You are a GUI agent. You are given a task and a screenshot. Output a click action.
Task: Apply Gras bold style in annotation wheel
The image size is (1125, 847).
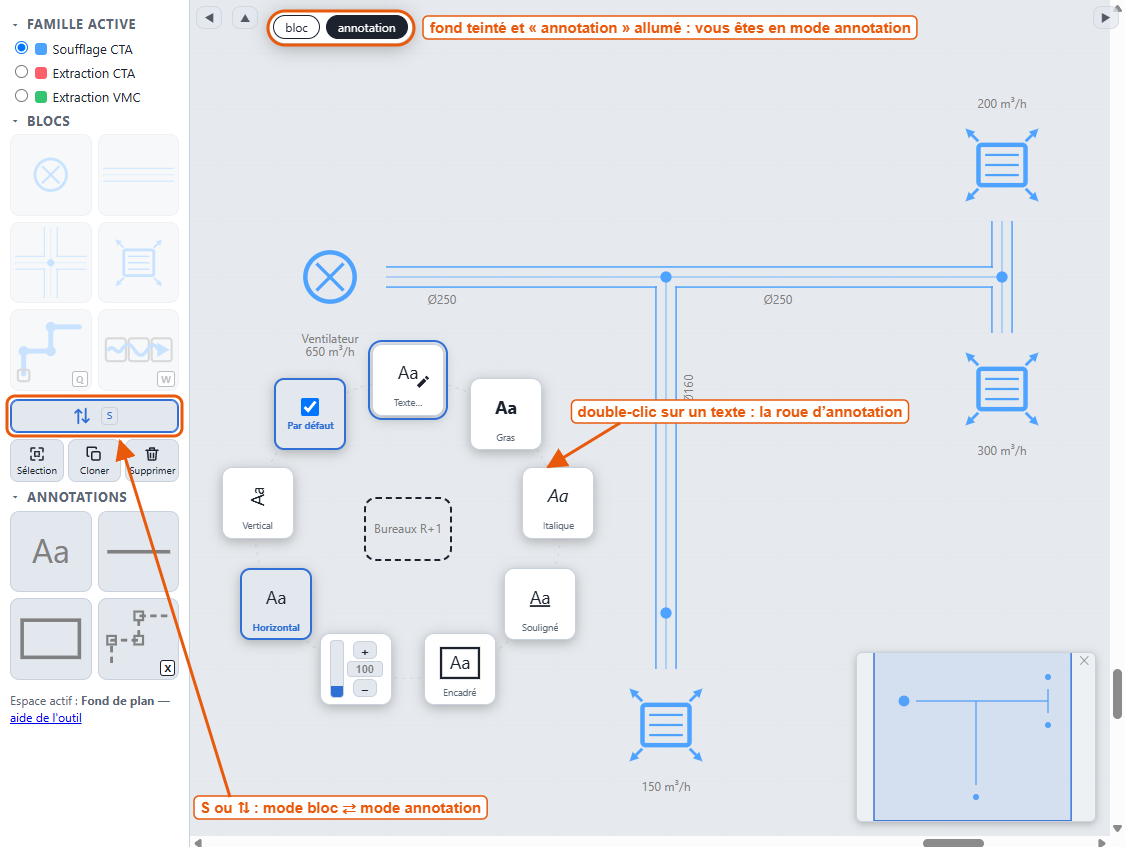coord(506,415)
